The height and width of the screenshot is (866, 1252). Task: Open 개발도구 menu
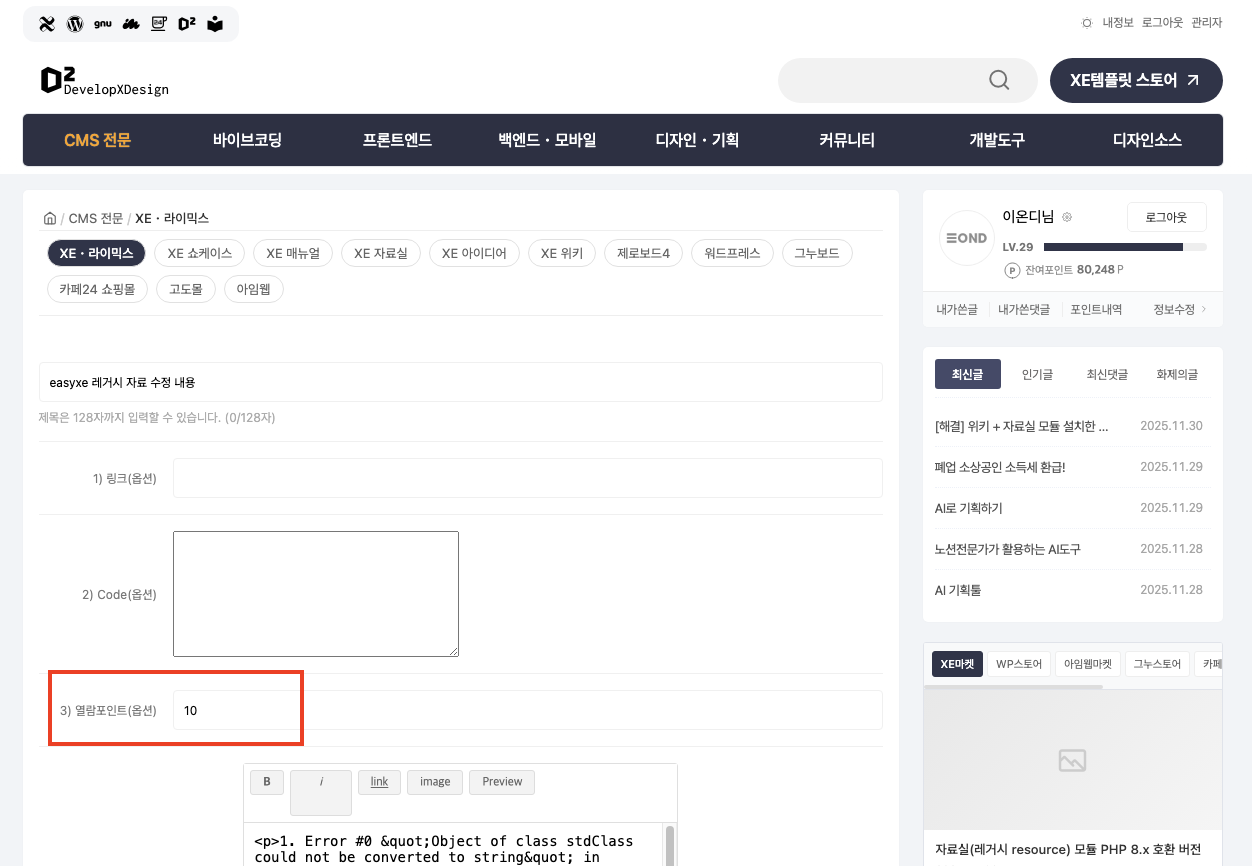pyautogui.click(x=997, y=140)
